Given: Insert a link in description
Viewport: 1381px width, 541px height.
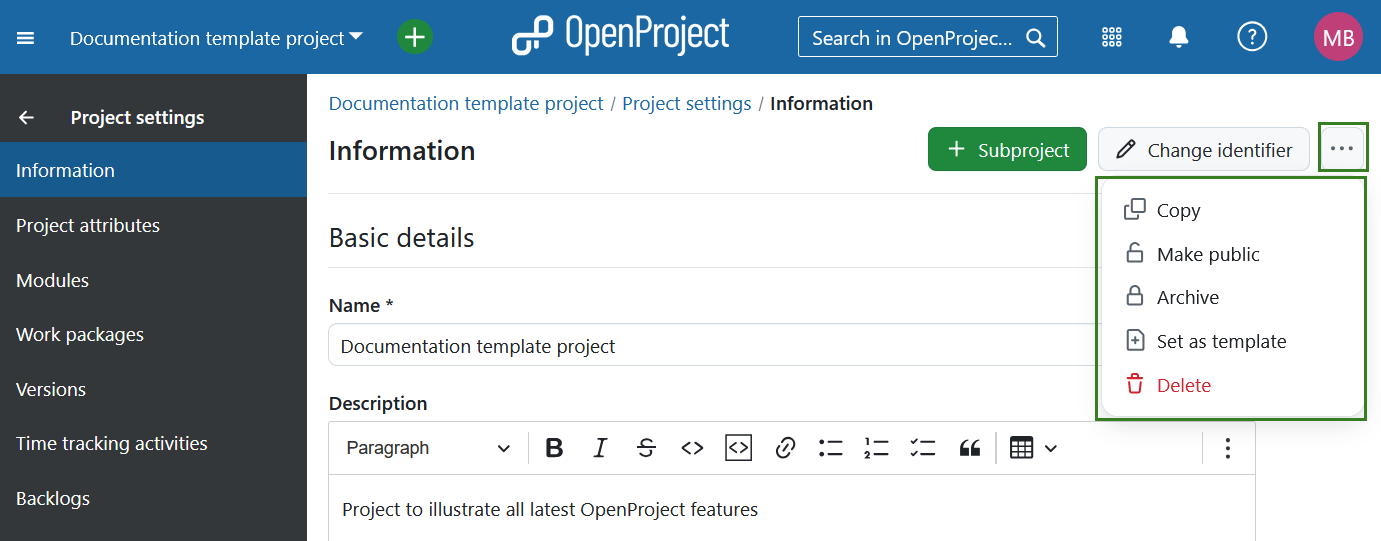Looking at the screenshot, I should point(785,448).
